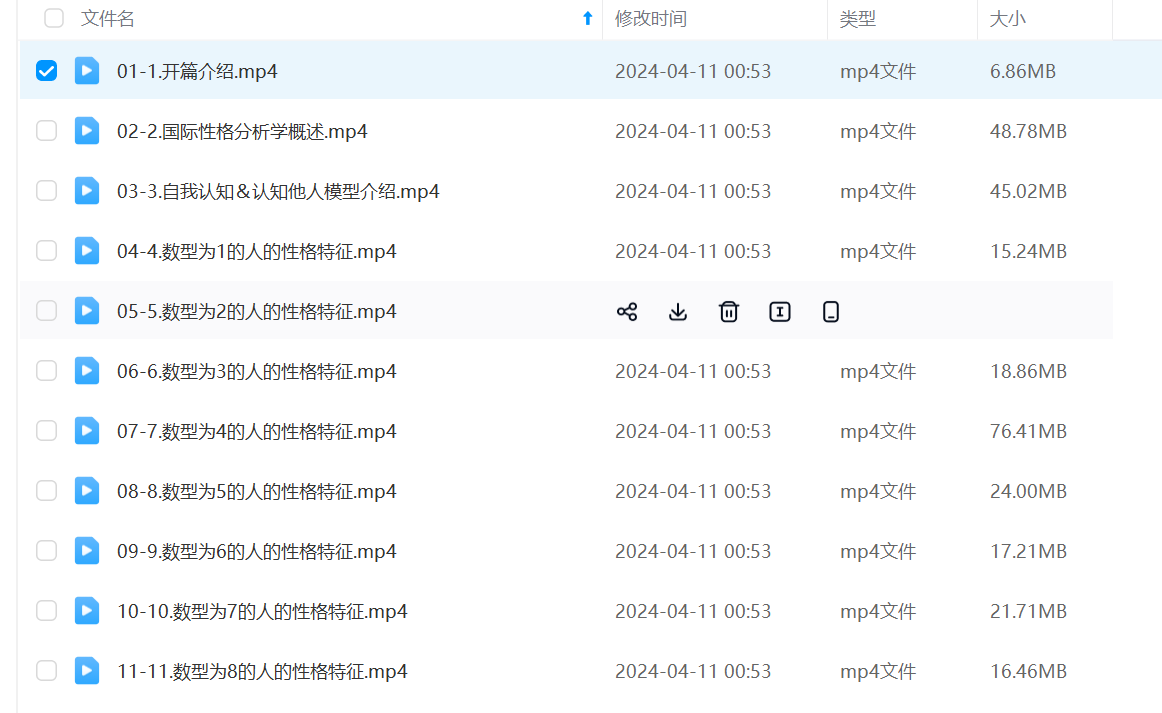Sort files by 修改时间 column header
Screen dimensions: 1162x713
[651, 19]
